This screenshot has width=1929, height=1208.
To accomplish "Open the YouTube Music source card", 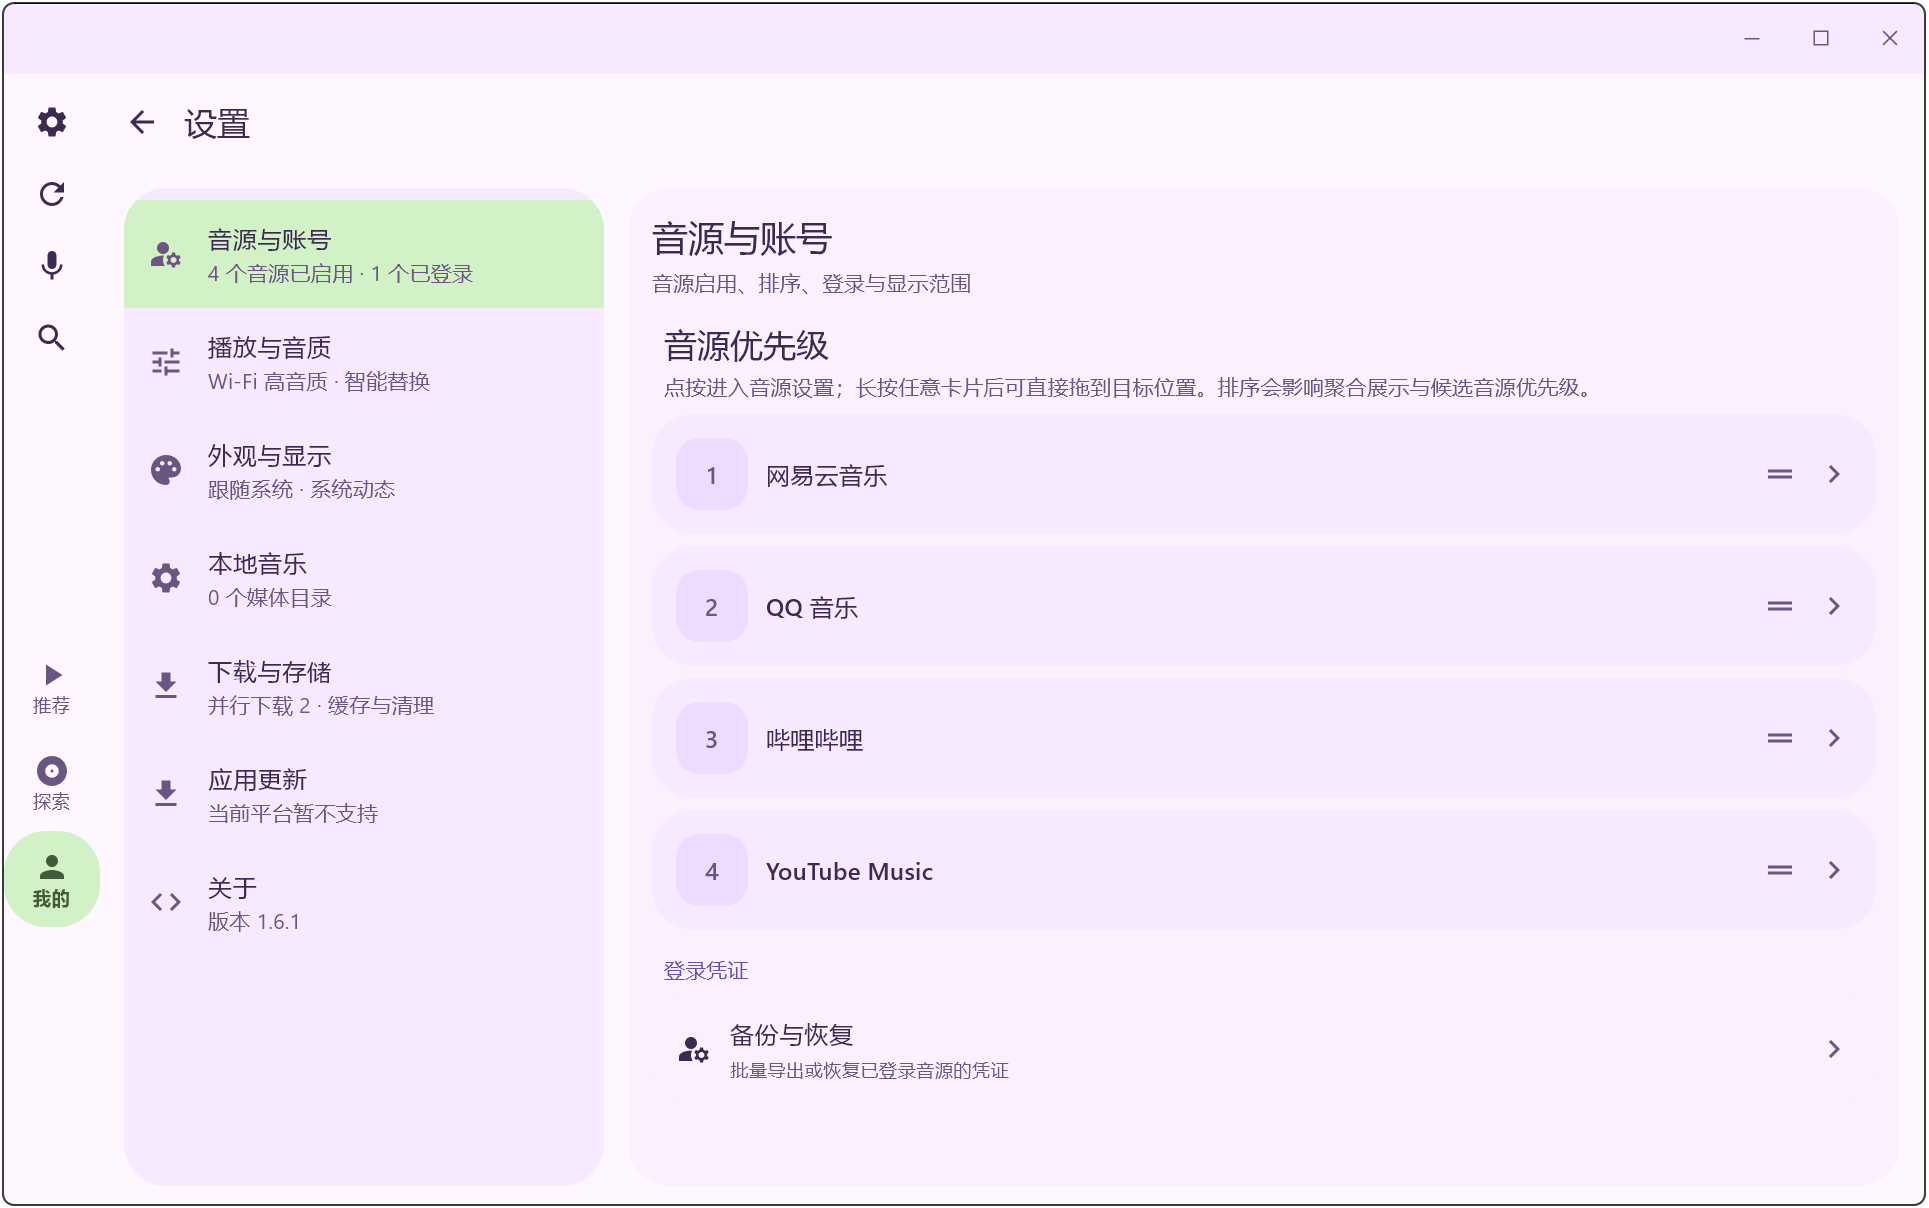I will 1263,871.
